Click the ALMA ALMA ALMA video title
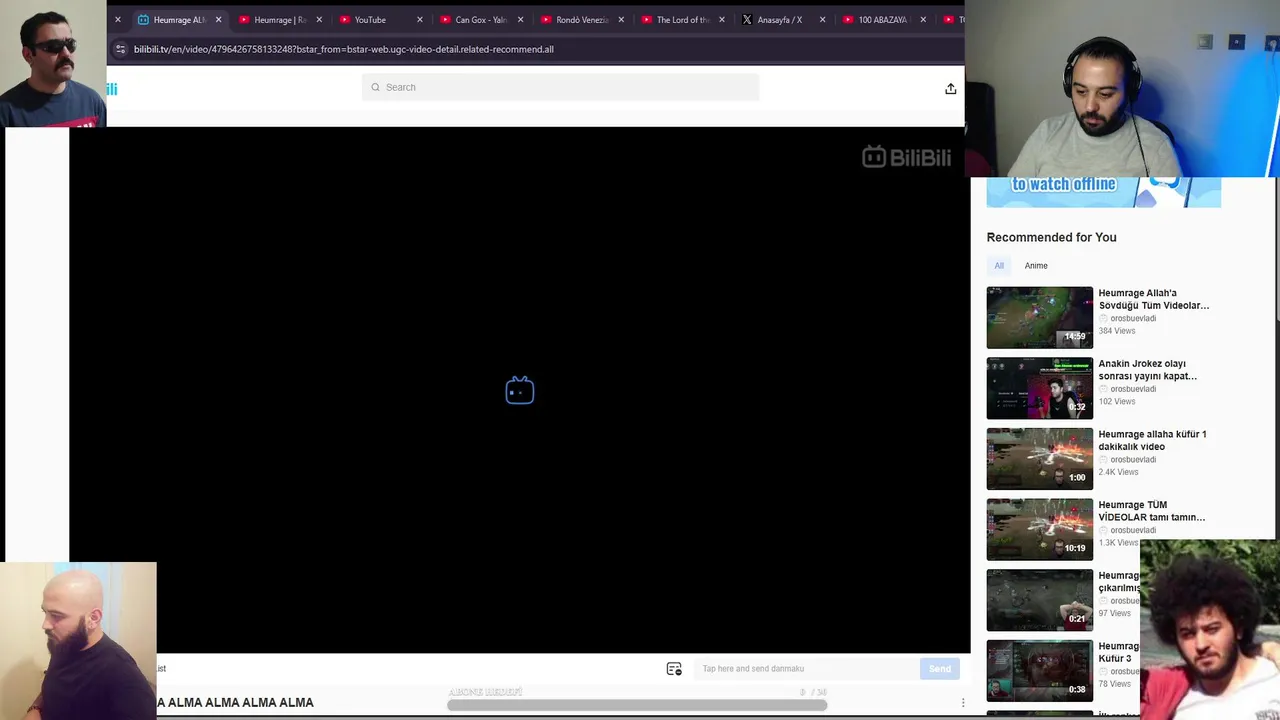Screen dimensions: 1280x720 (235, 703)
